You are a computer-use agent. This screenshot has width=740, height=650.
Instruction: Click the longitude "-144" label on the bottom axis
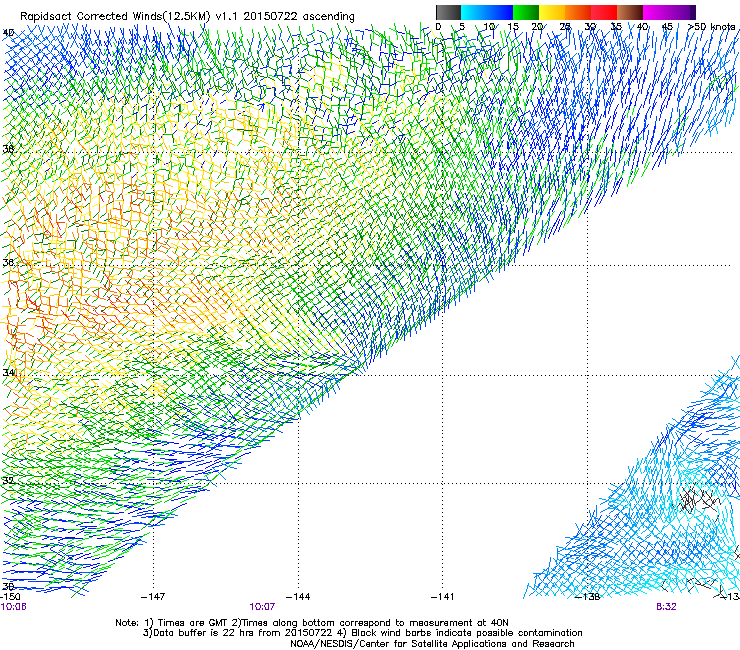(x=298, y=597)
